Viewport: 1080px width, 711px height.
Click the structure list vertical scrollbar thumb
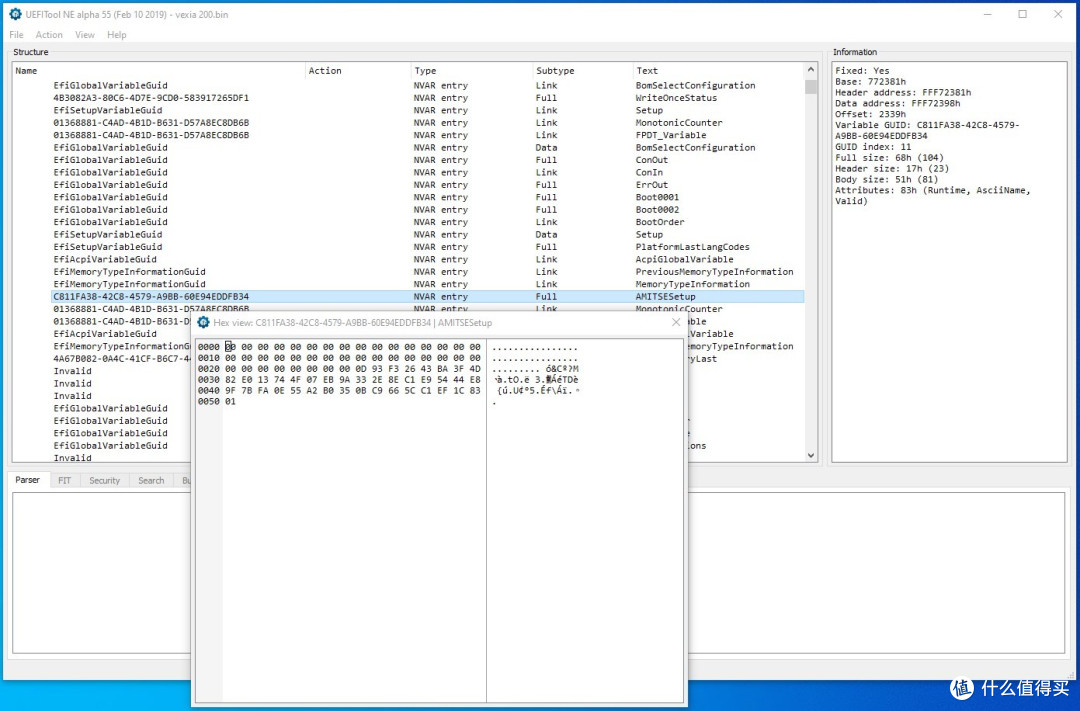coord(811,86)
